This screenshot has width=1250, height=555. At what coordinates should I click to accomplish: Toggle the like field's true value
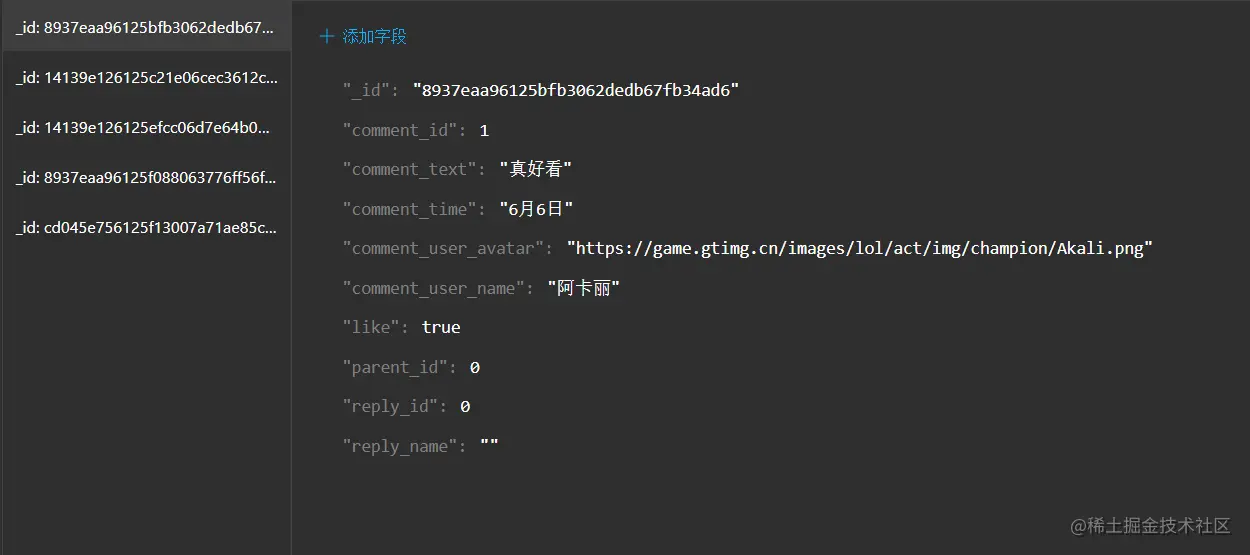tap(441, 327)
